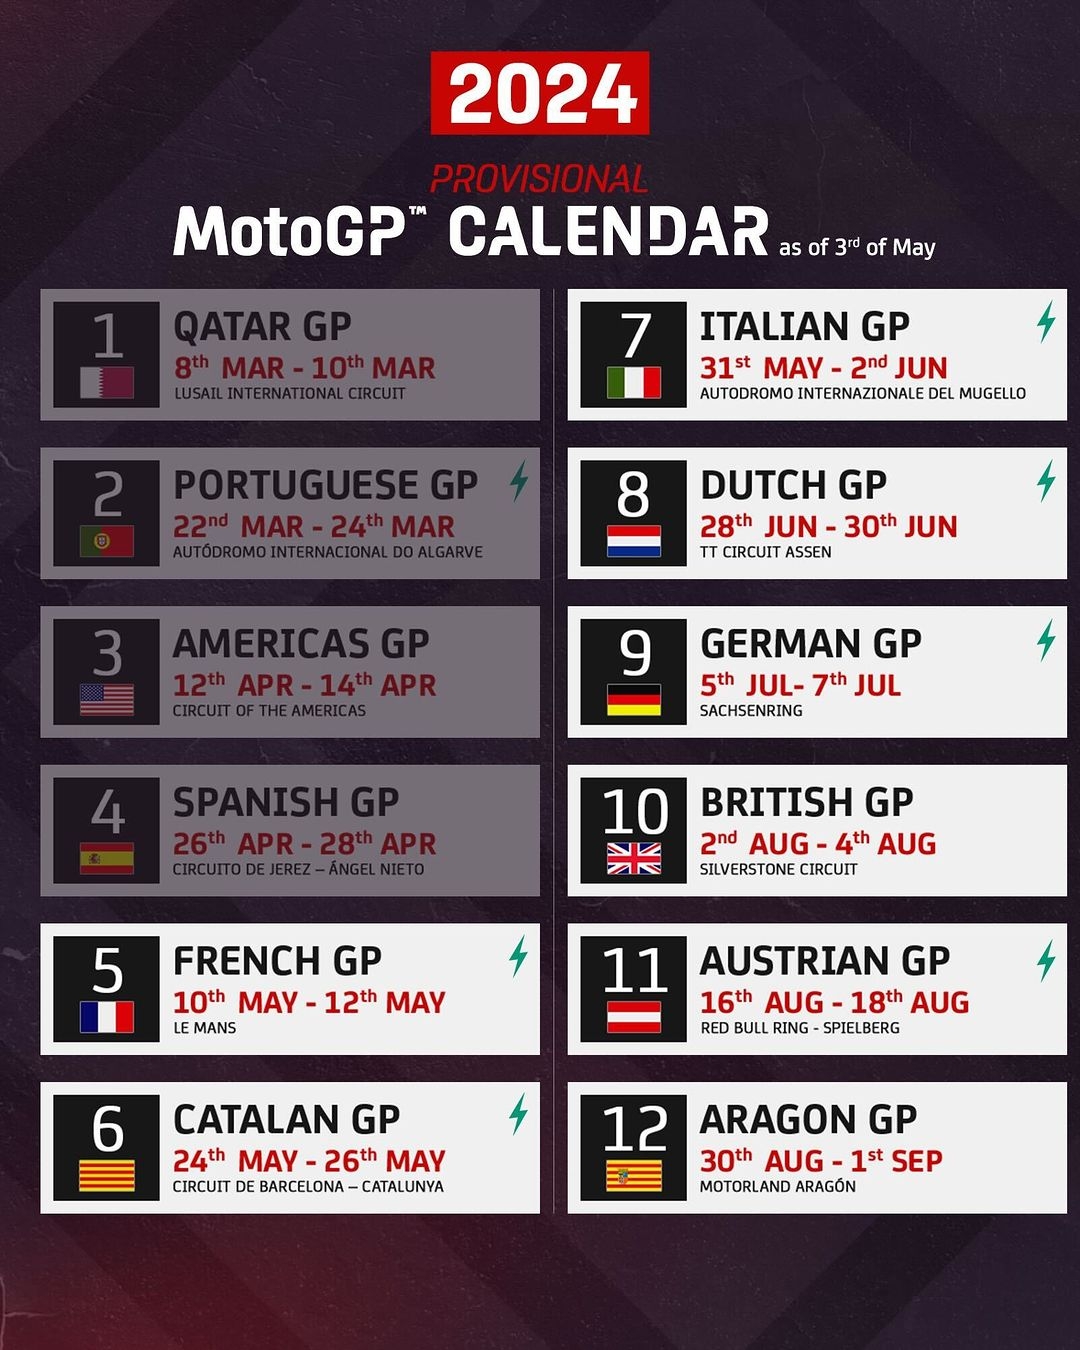The image size is (1080, 1350).
Task: Click the green lightning bolt on Italian GP
Action: 1046,322
